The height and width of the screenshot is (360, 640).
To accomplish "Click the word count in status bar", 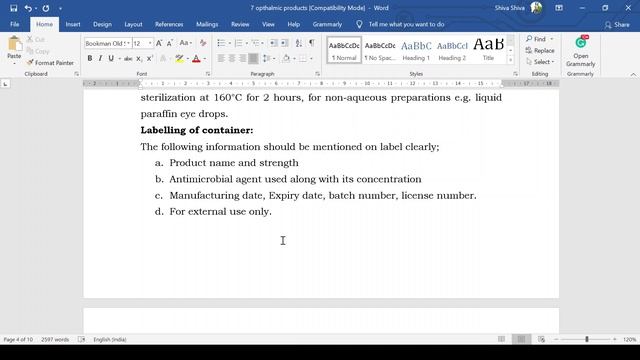I will coord(55,339).
